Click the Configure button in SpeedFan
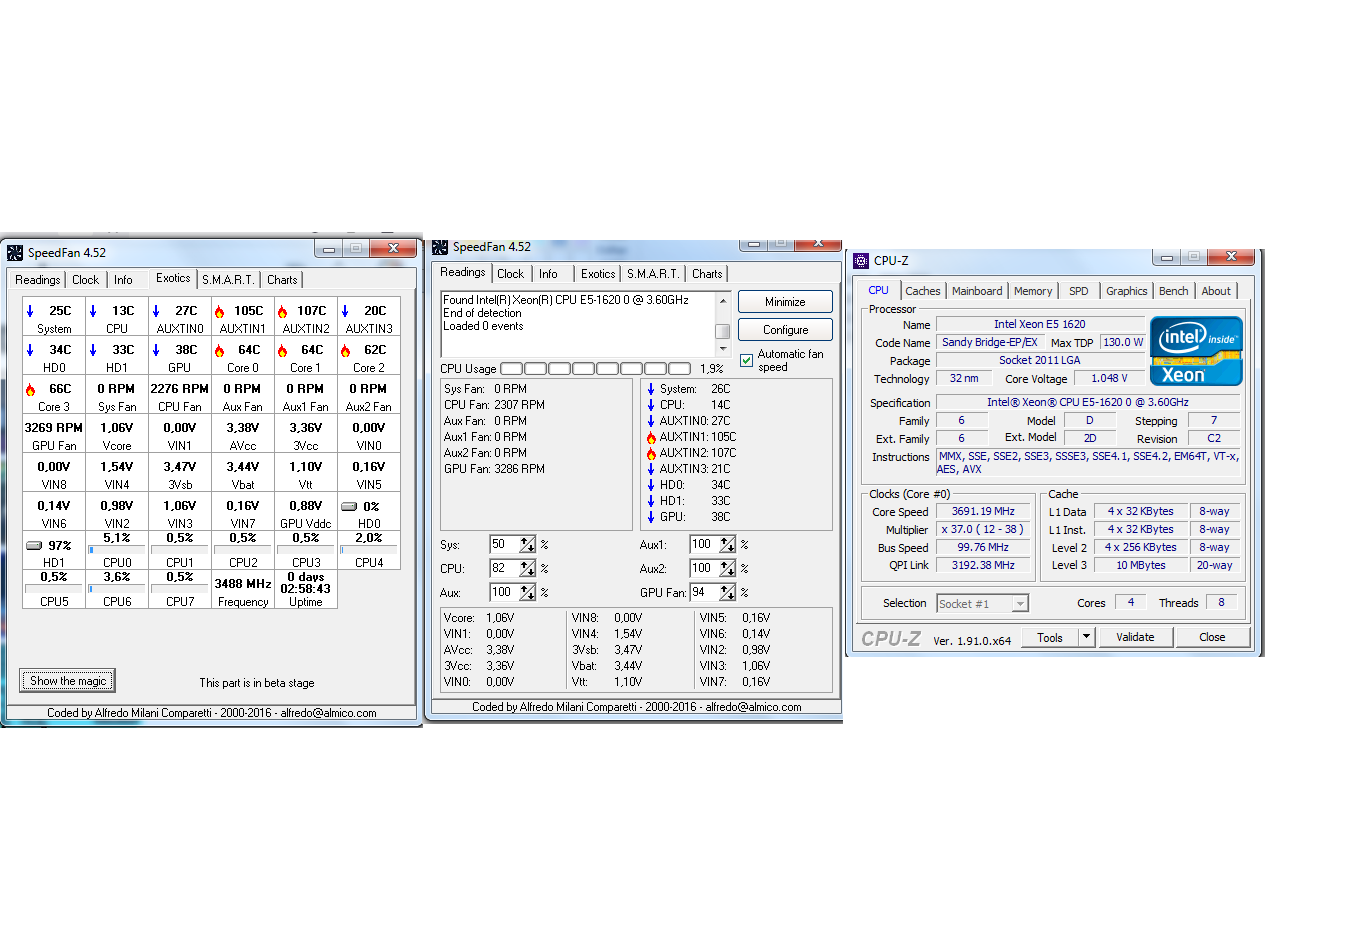 [785, 330]
